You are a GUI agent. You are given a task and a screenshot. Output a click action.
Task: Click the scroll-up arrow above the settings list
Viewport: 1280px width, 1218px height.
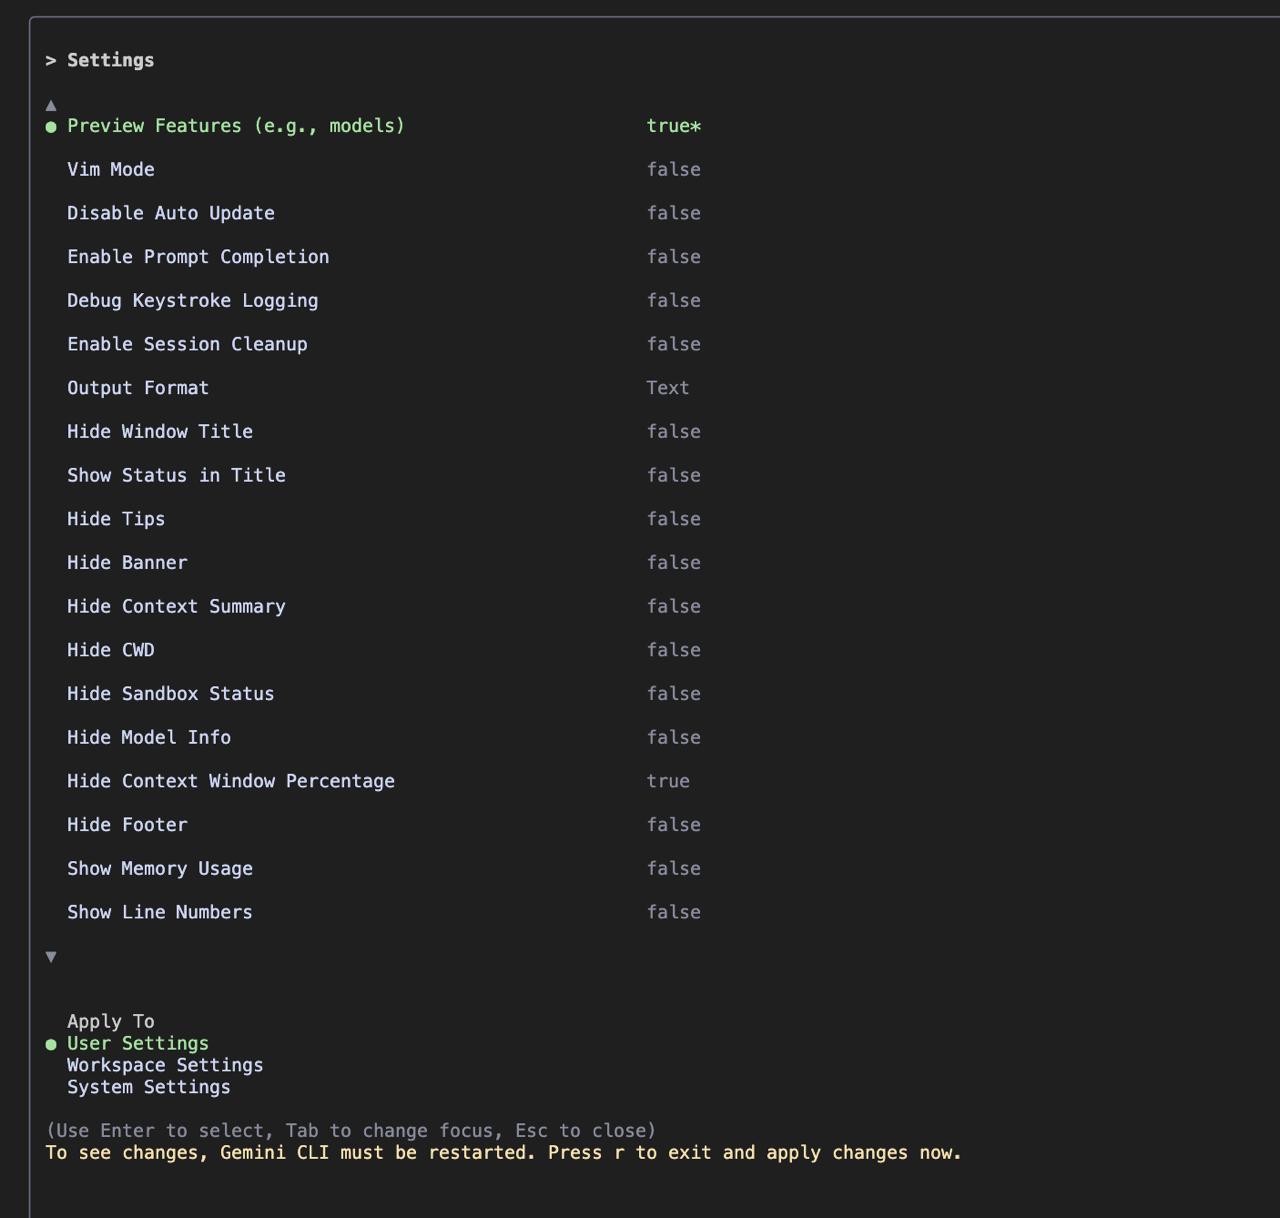tap(51, 105)
